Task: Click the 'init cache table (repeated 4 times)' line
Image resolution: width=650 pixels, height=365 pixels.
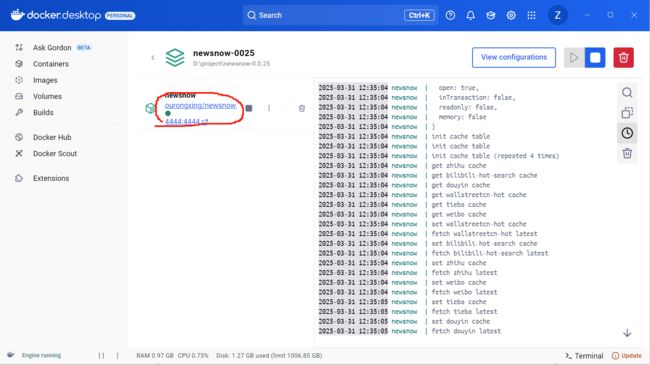Action: [495, 156]
